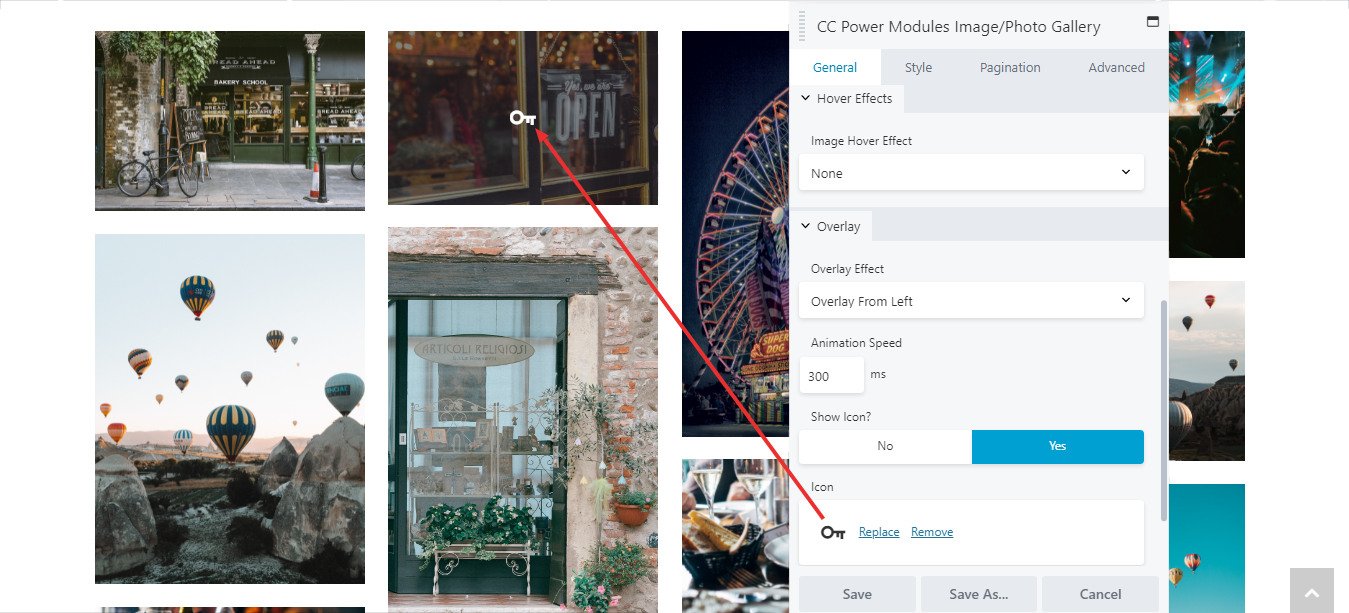Click the Animation Speed input field
Viewport: 1349px width, 613px height.
pyautogui.click(x=831, y=376)
